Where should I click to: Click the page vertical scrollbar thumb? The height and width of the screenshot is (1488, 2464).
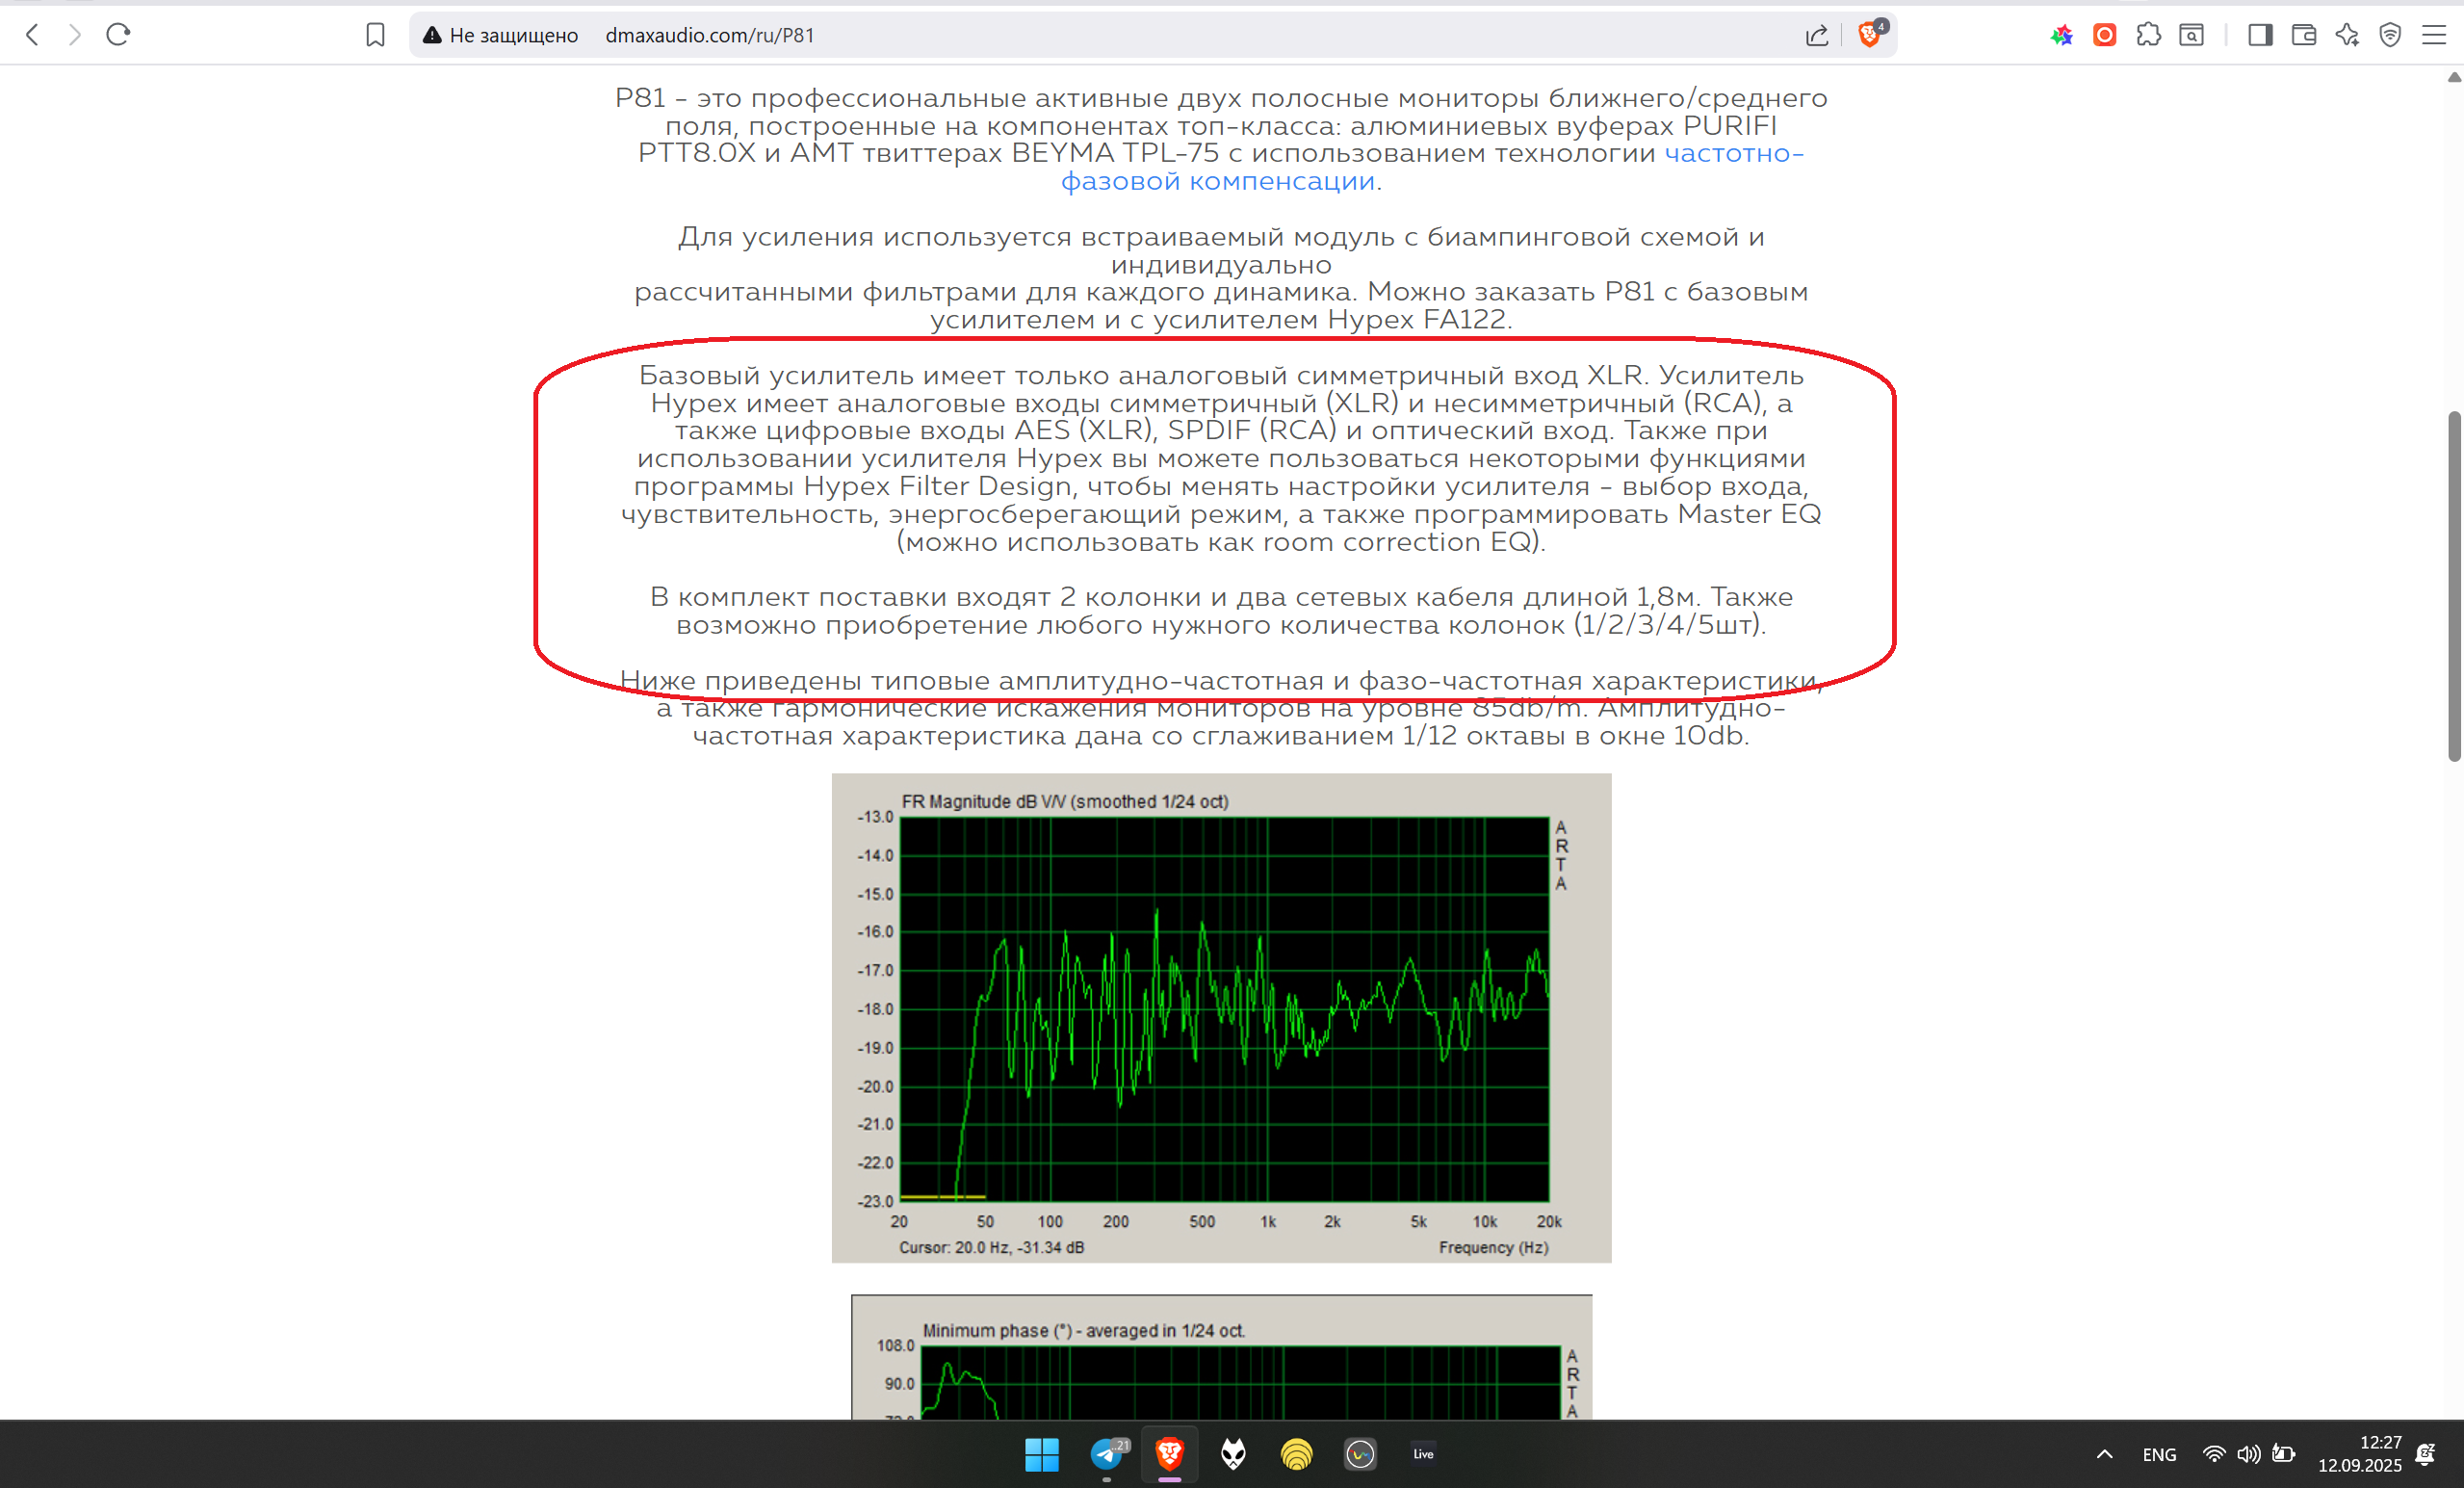coord(2454,585)
